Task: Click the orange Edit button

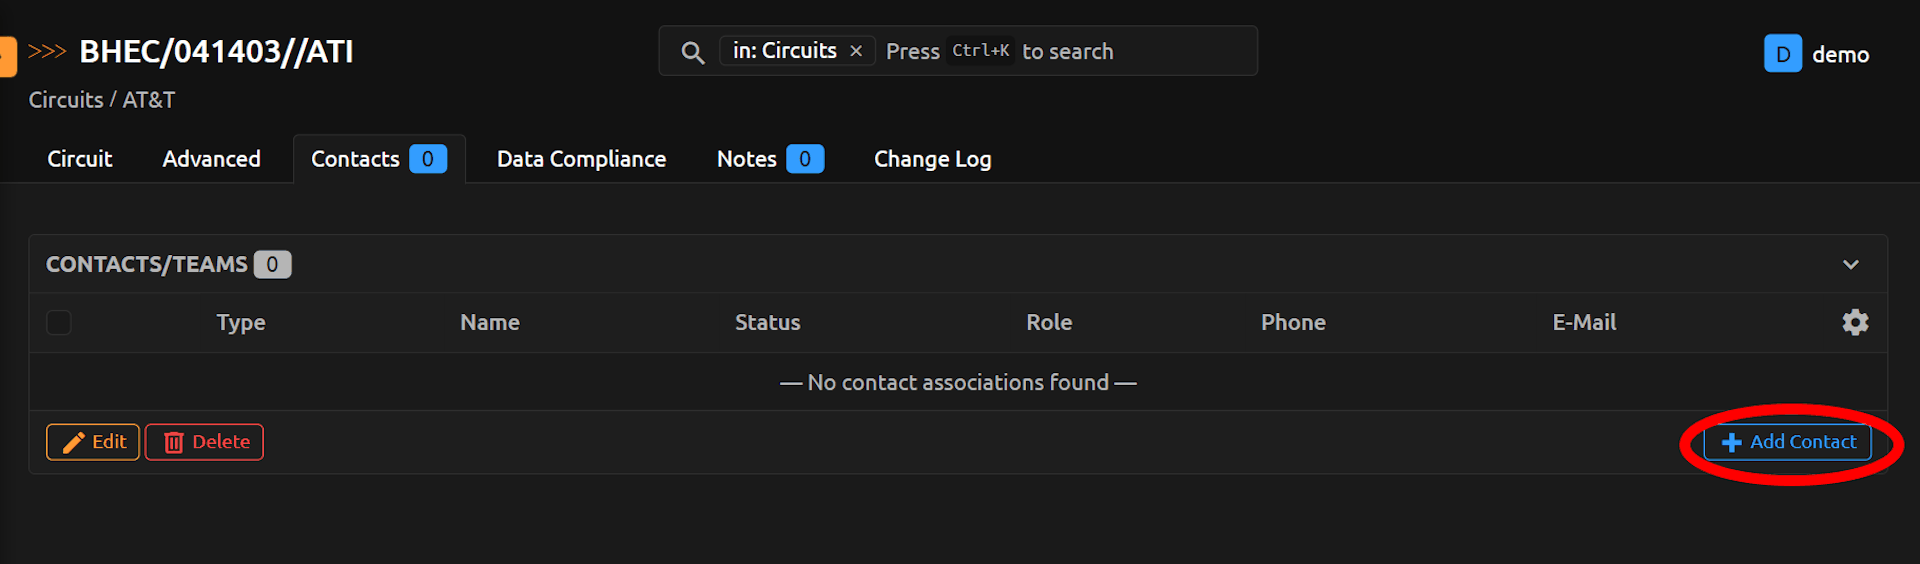Action: [x=93, y=442]
